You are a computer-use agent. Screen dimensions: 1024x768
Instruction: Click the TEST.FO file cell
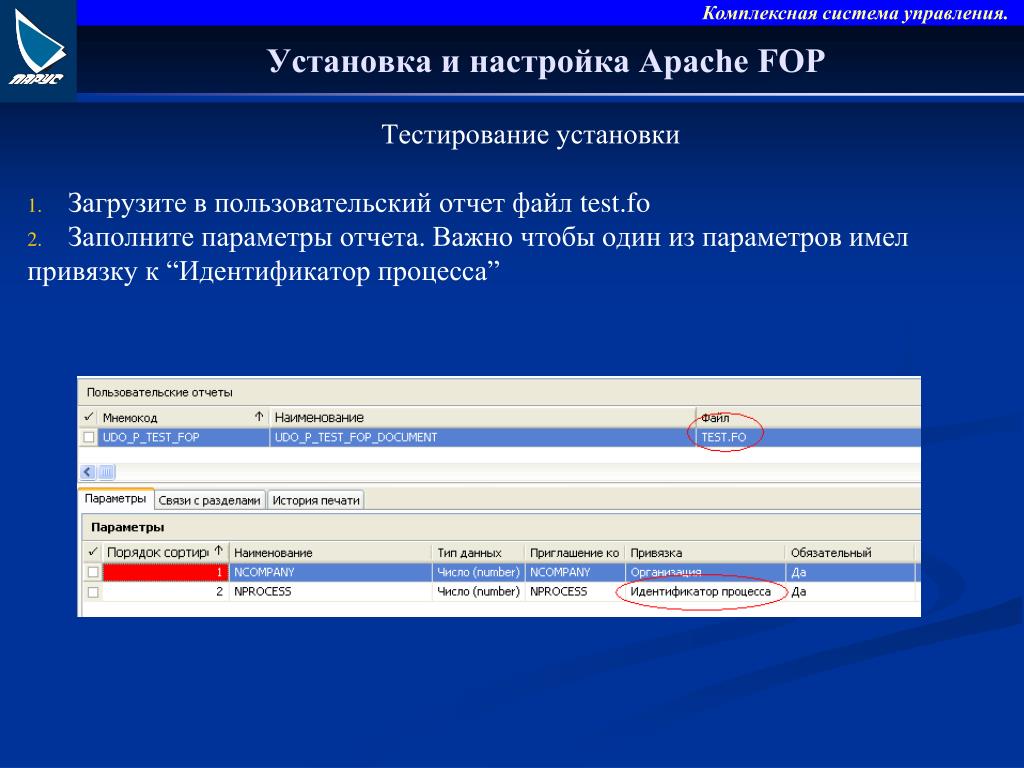pos(808,438)
